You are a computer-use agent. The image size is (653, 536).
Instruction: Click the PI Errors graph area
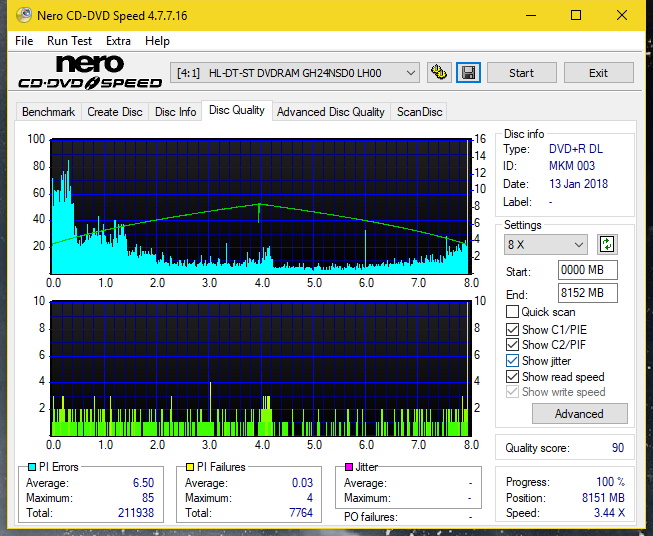click(261, 206)
